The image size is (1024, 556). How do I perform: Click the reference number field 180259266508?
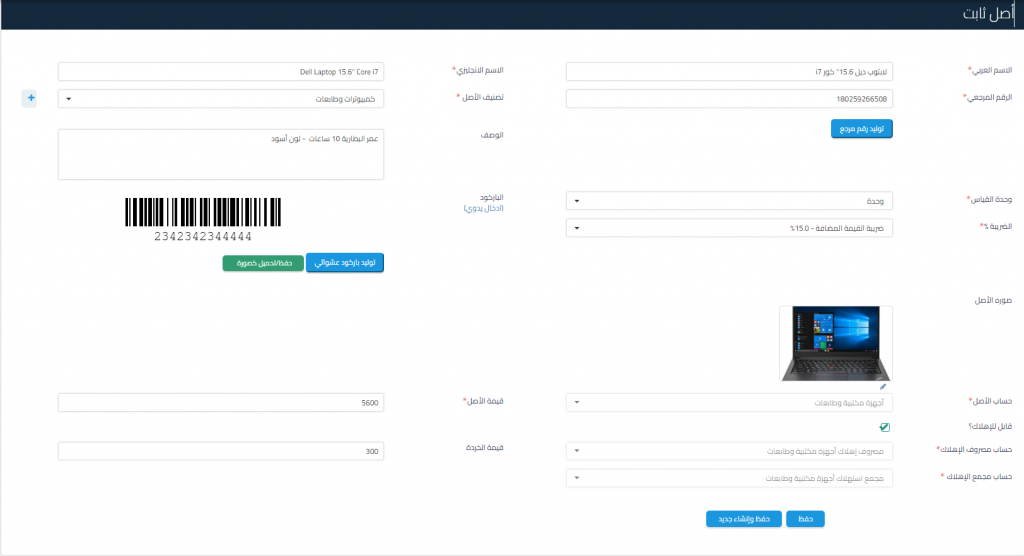[729, 99]
